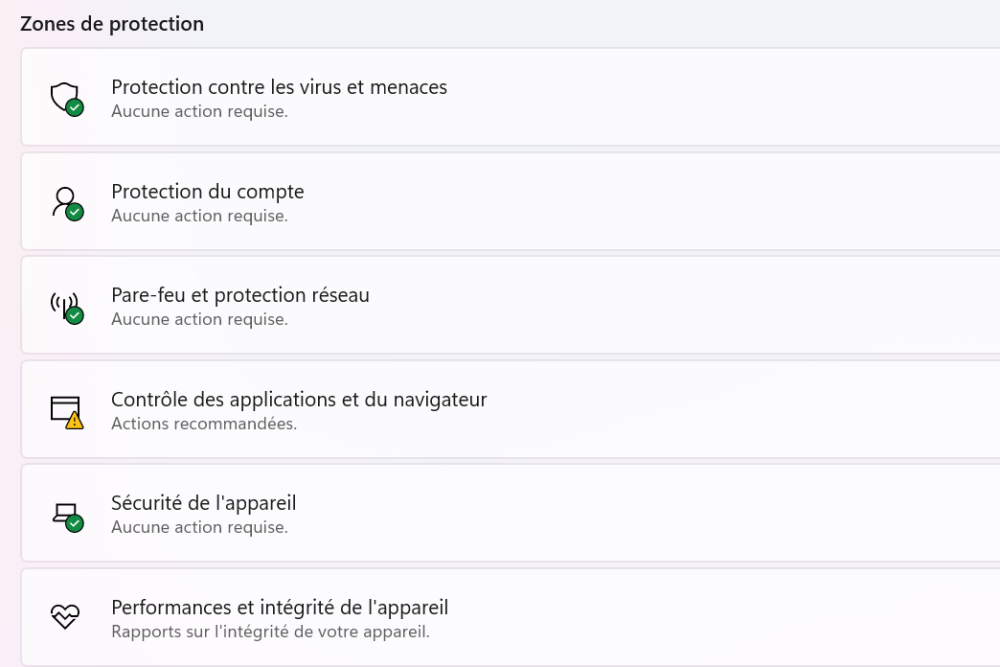
Task: Click the green checkmark badge on laptop icon
Action: tap(75, 524)
